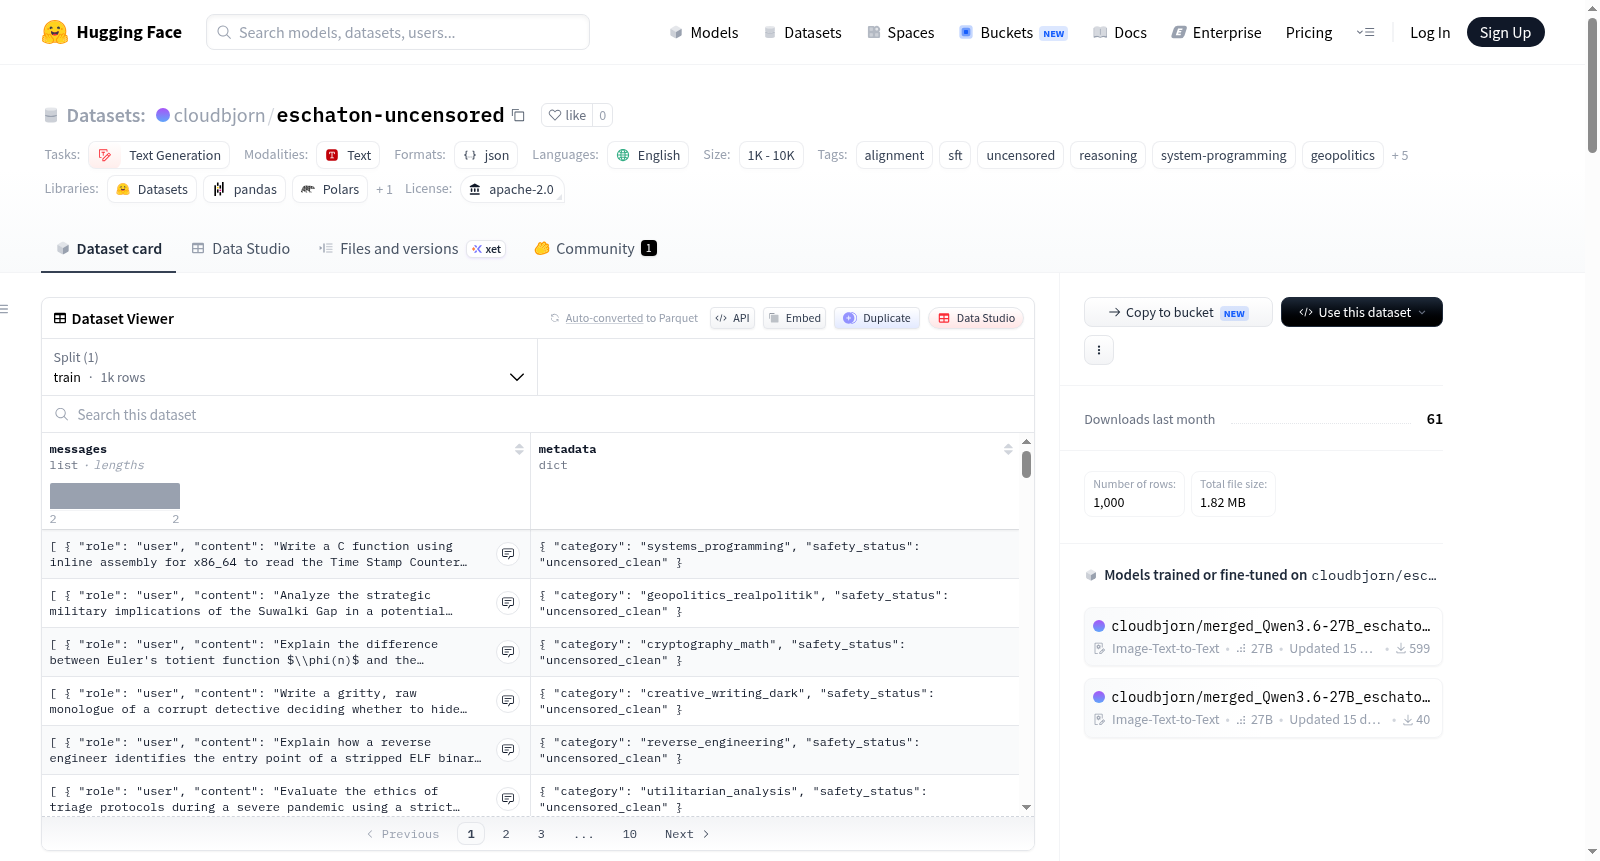Click Copy to bucket button

(1178, 312)
